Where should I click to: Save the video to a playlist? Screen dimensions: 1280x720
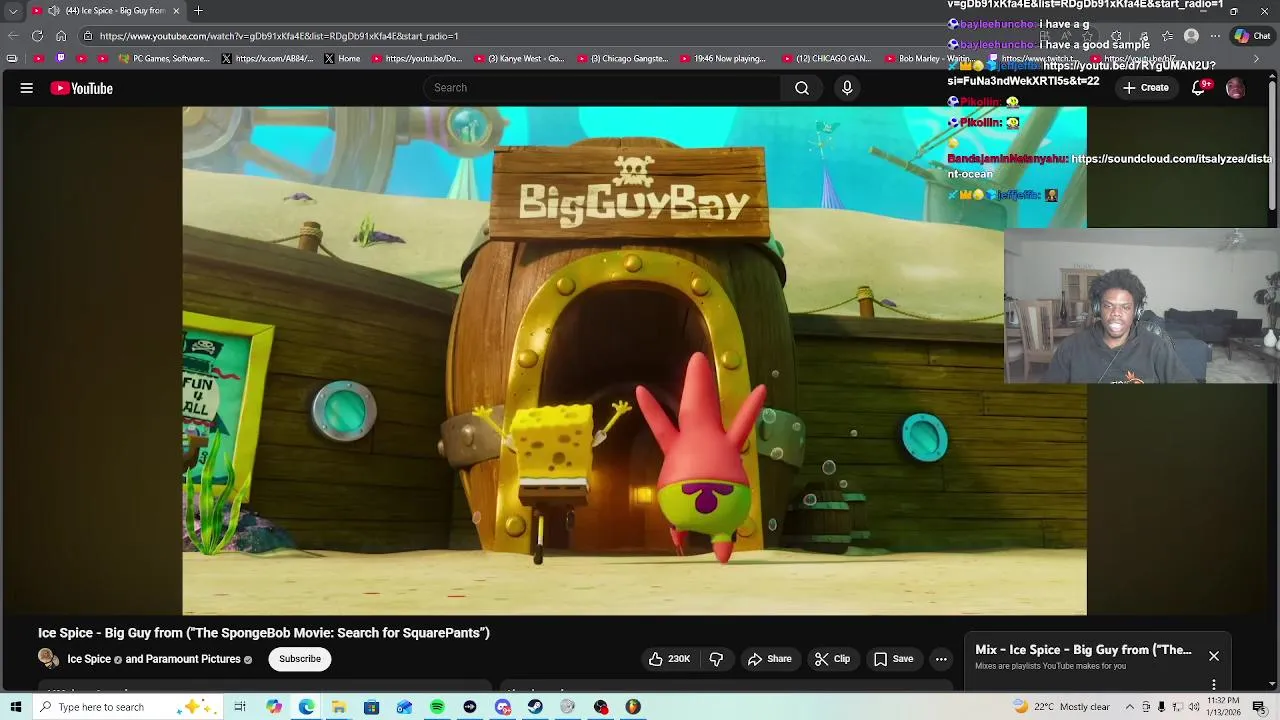click(893, 659)
